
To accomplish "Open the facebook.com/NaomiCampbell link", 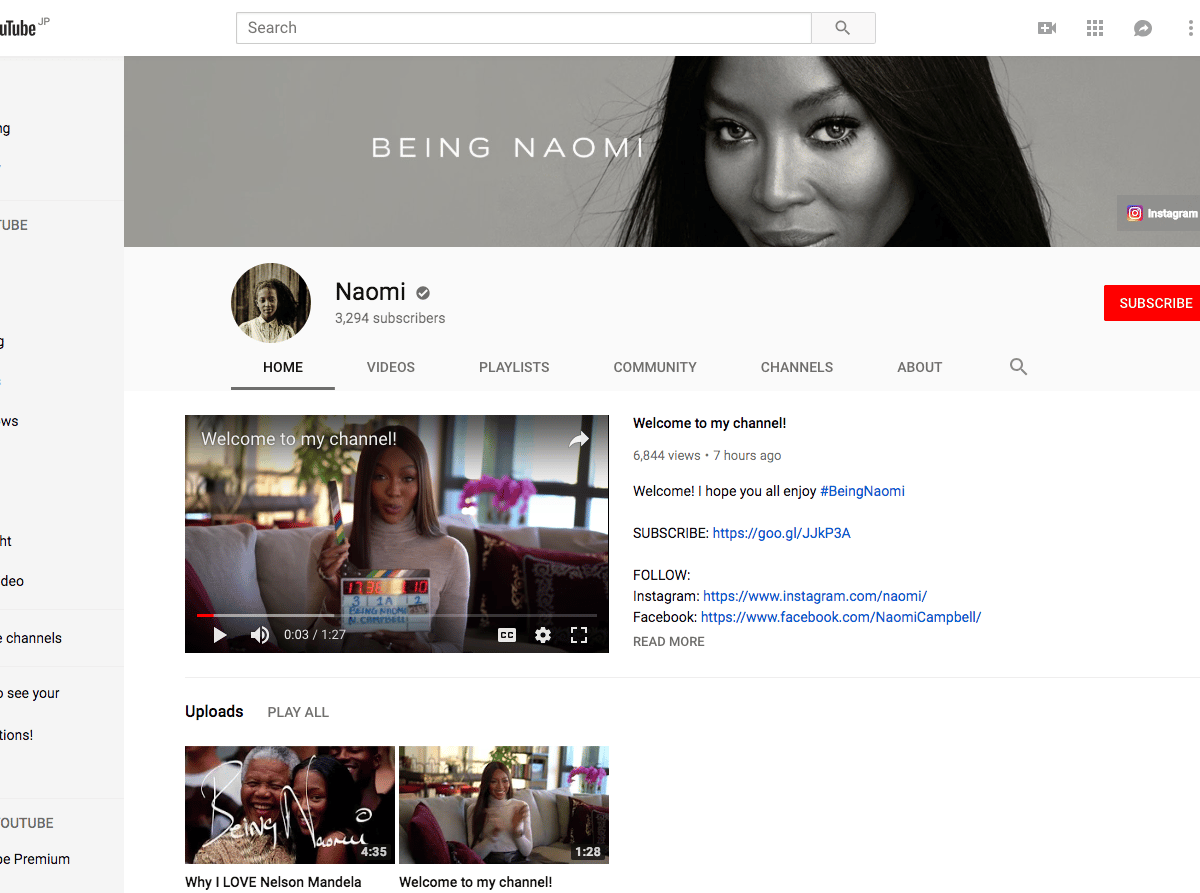I will (x=841, y=617).
